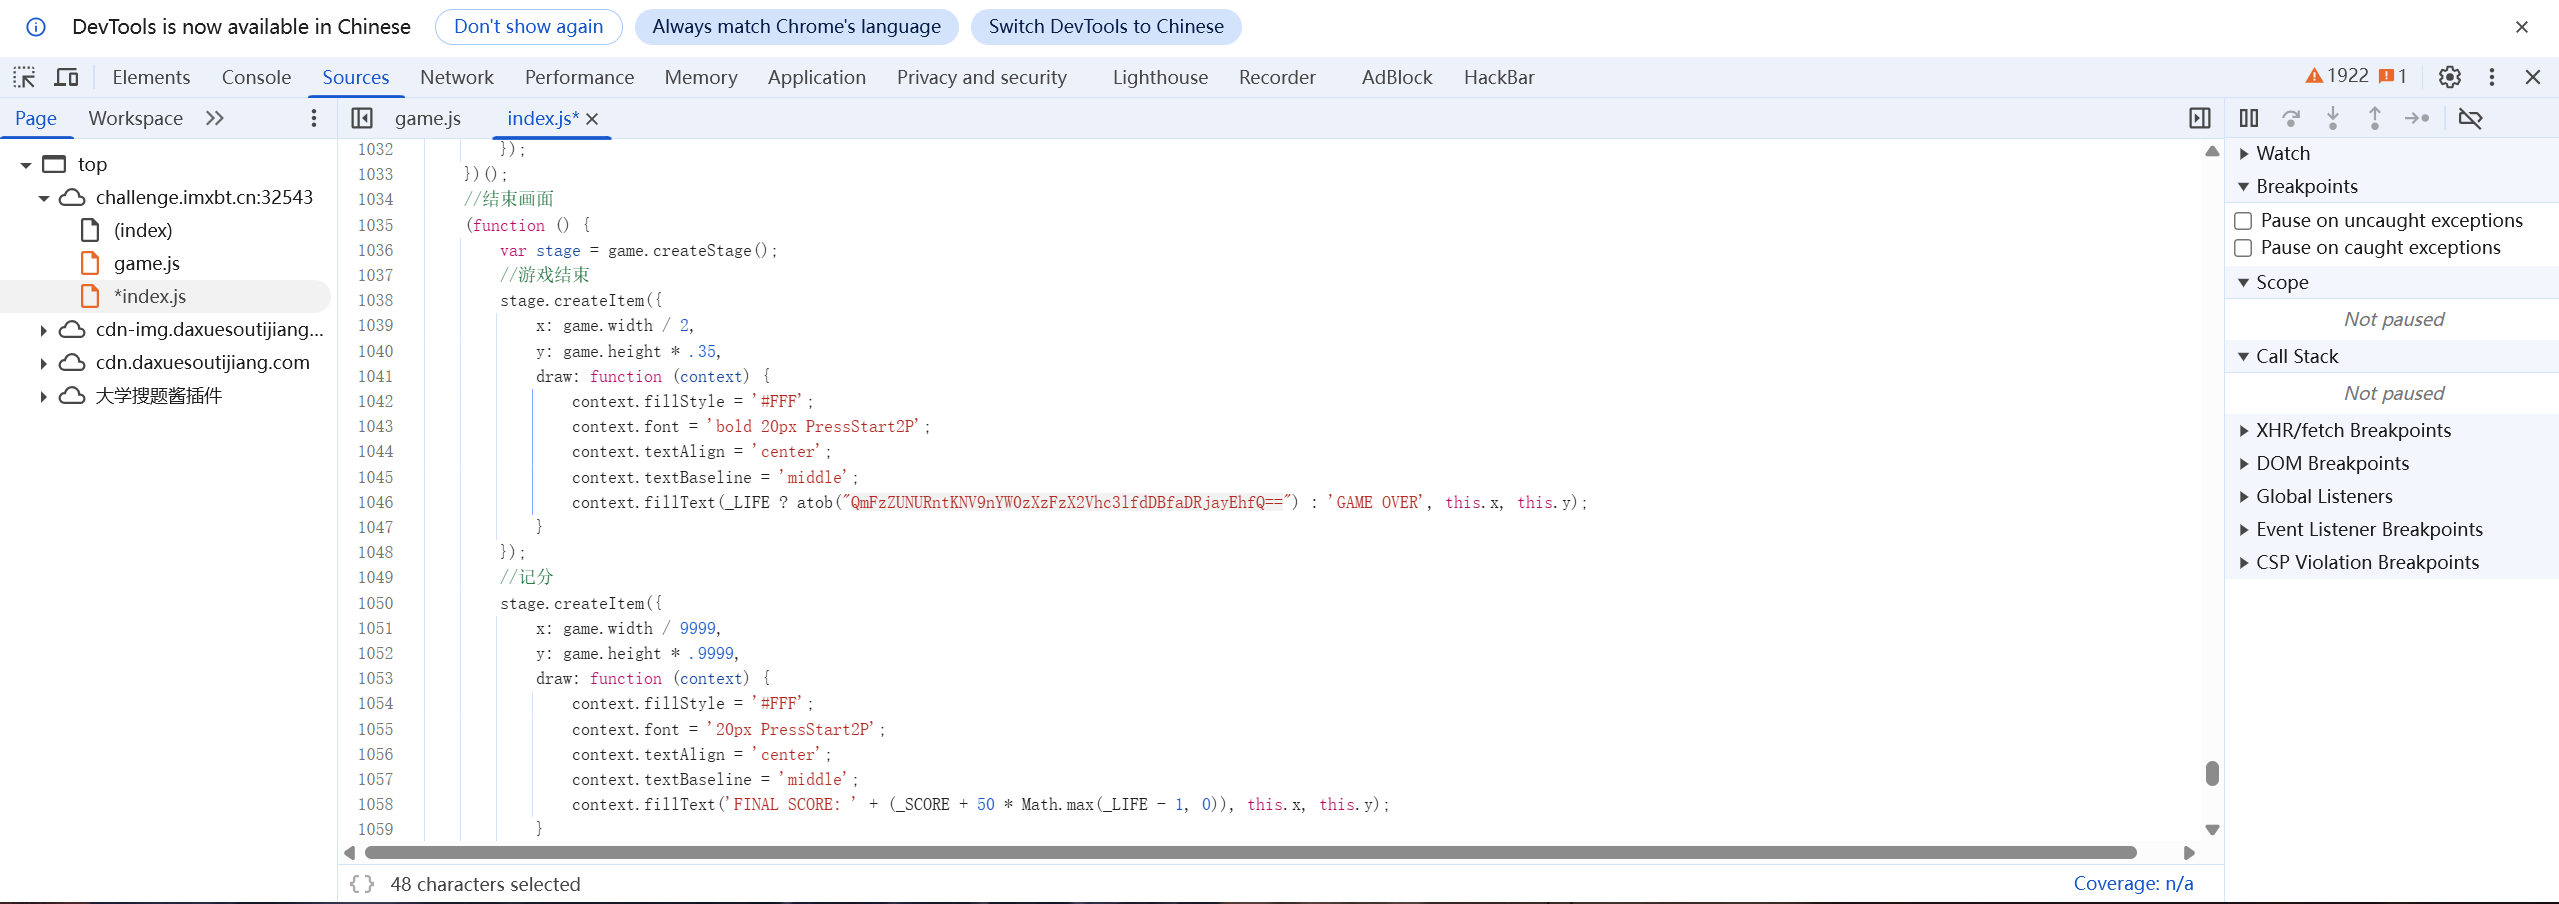Pretty print the code with braces icon

coord(362,884)
